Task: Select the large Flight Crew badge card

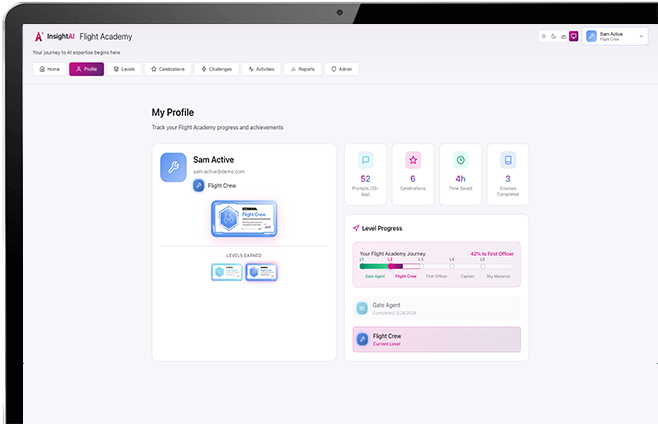Action: coord(244,219)
